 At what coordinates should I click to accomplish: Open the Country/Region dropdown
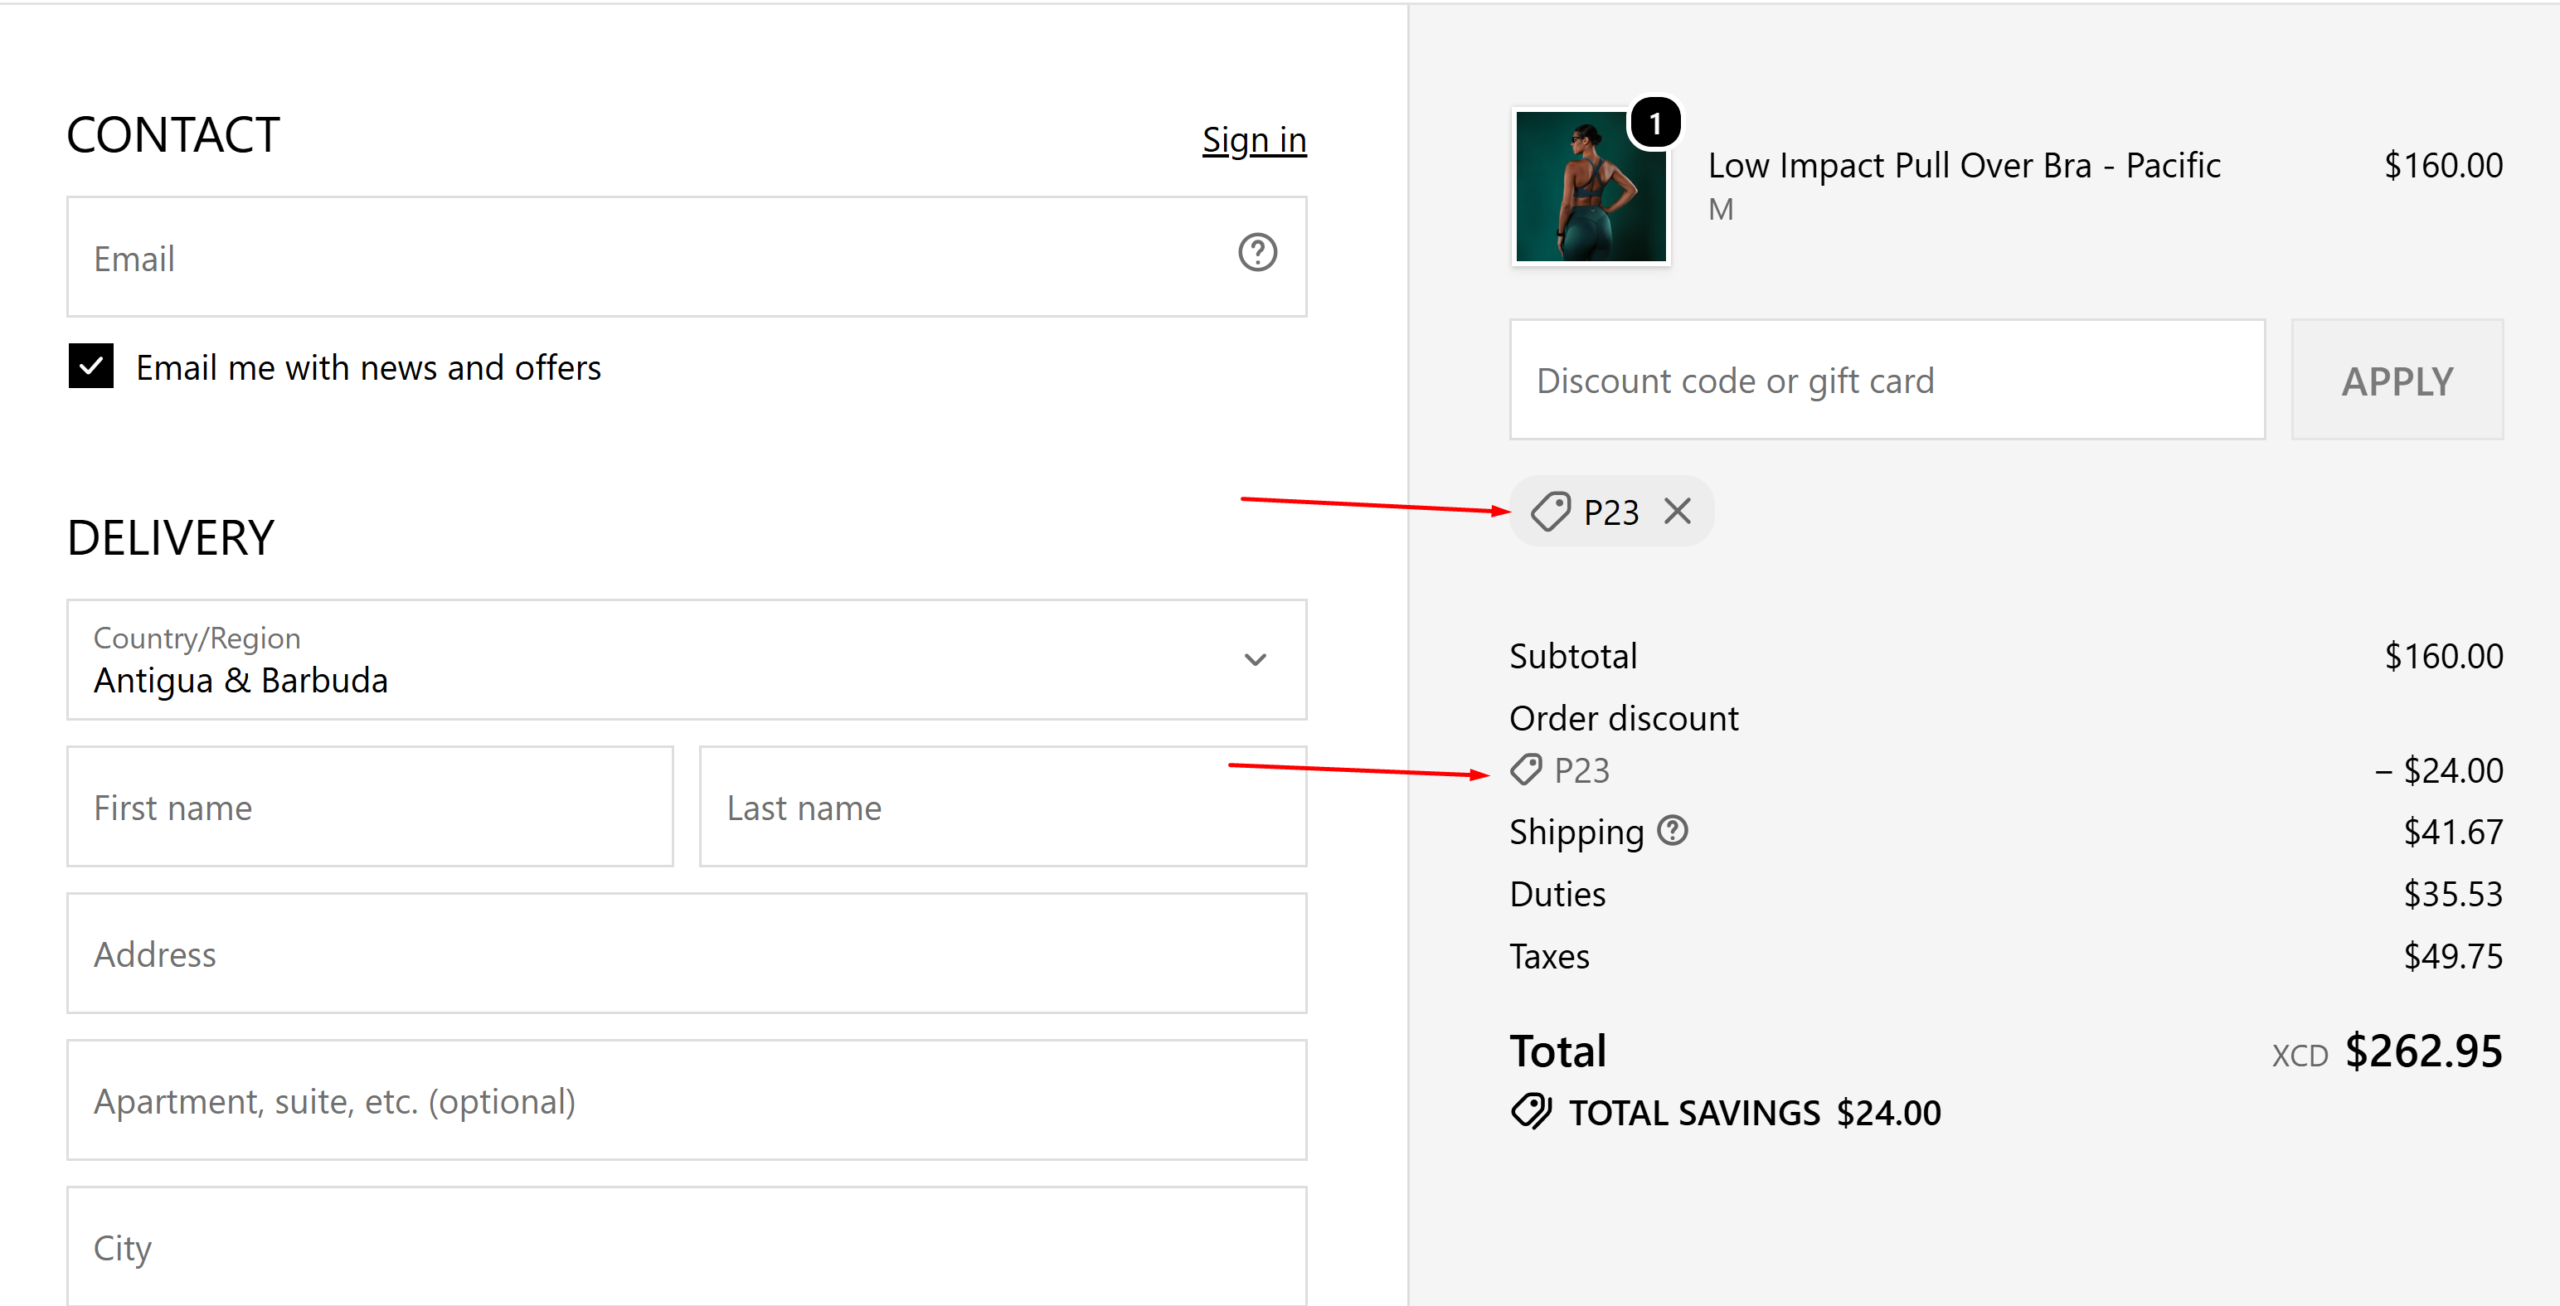[687, 659]
